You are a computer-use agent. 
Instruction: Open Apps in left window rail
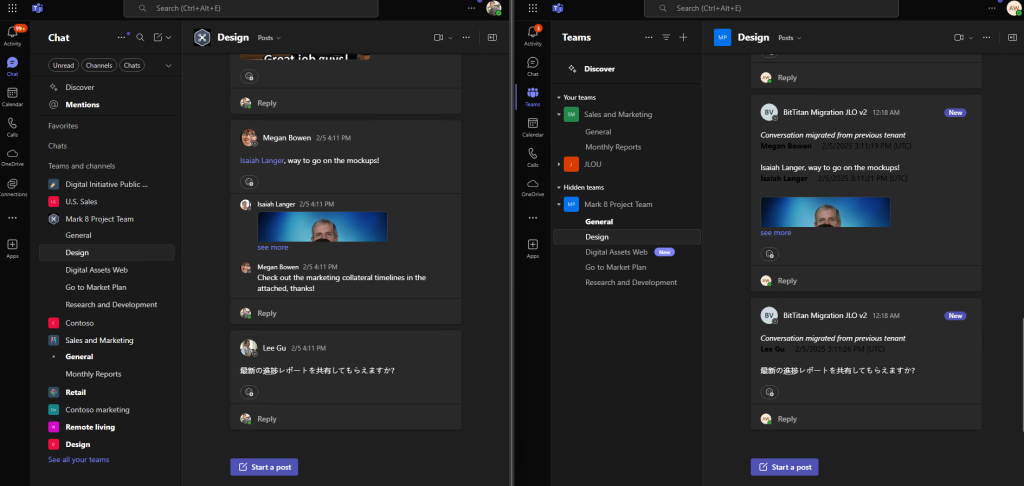click(x=12, y=248)
